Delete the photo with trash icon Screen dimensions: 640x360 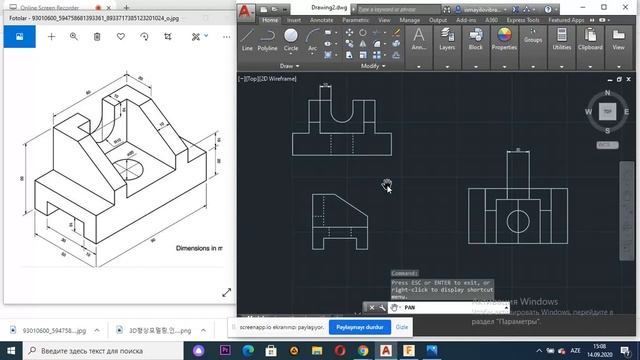pyautogui.click(x=97, y=37)
